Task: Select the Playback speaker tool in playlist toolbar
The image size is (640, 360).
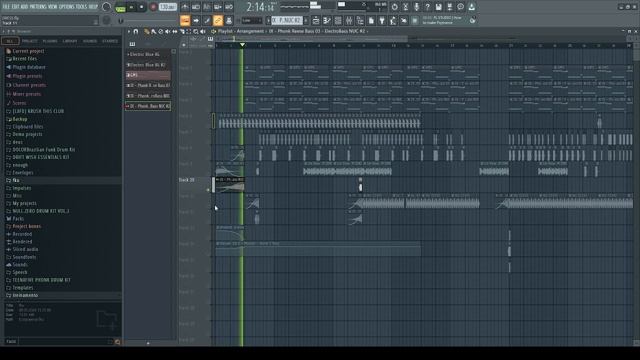Action: (x=203, y=31)
